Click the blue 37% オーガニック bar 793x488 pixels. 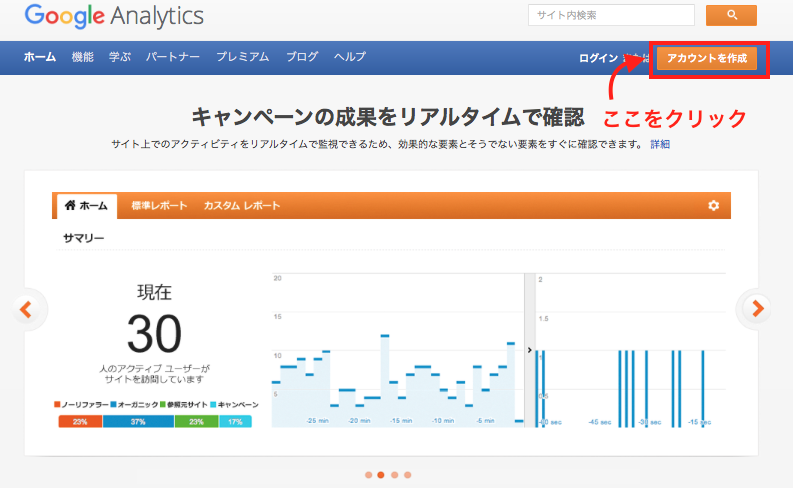pyautogui.click(x=138, y=422)
